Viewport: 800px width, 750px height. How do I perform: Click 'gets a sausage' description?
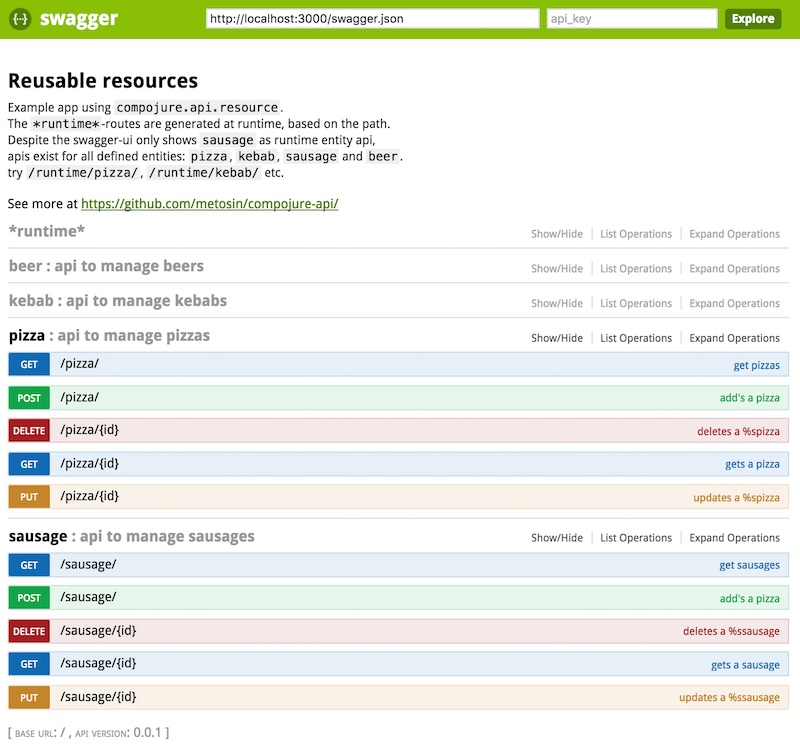click(745, 665)
